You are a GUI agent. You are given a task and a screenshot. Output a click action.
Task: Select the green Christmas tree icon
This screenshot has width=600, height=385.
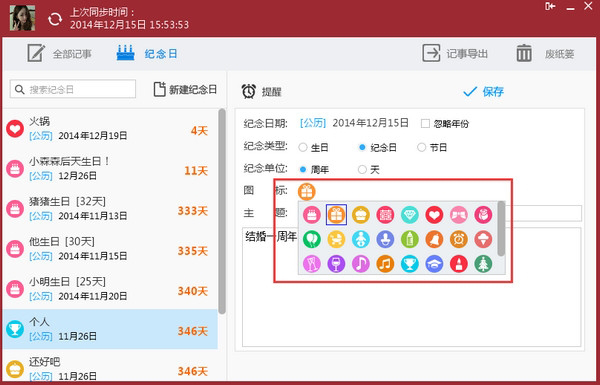(483, 264)
